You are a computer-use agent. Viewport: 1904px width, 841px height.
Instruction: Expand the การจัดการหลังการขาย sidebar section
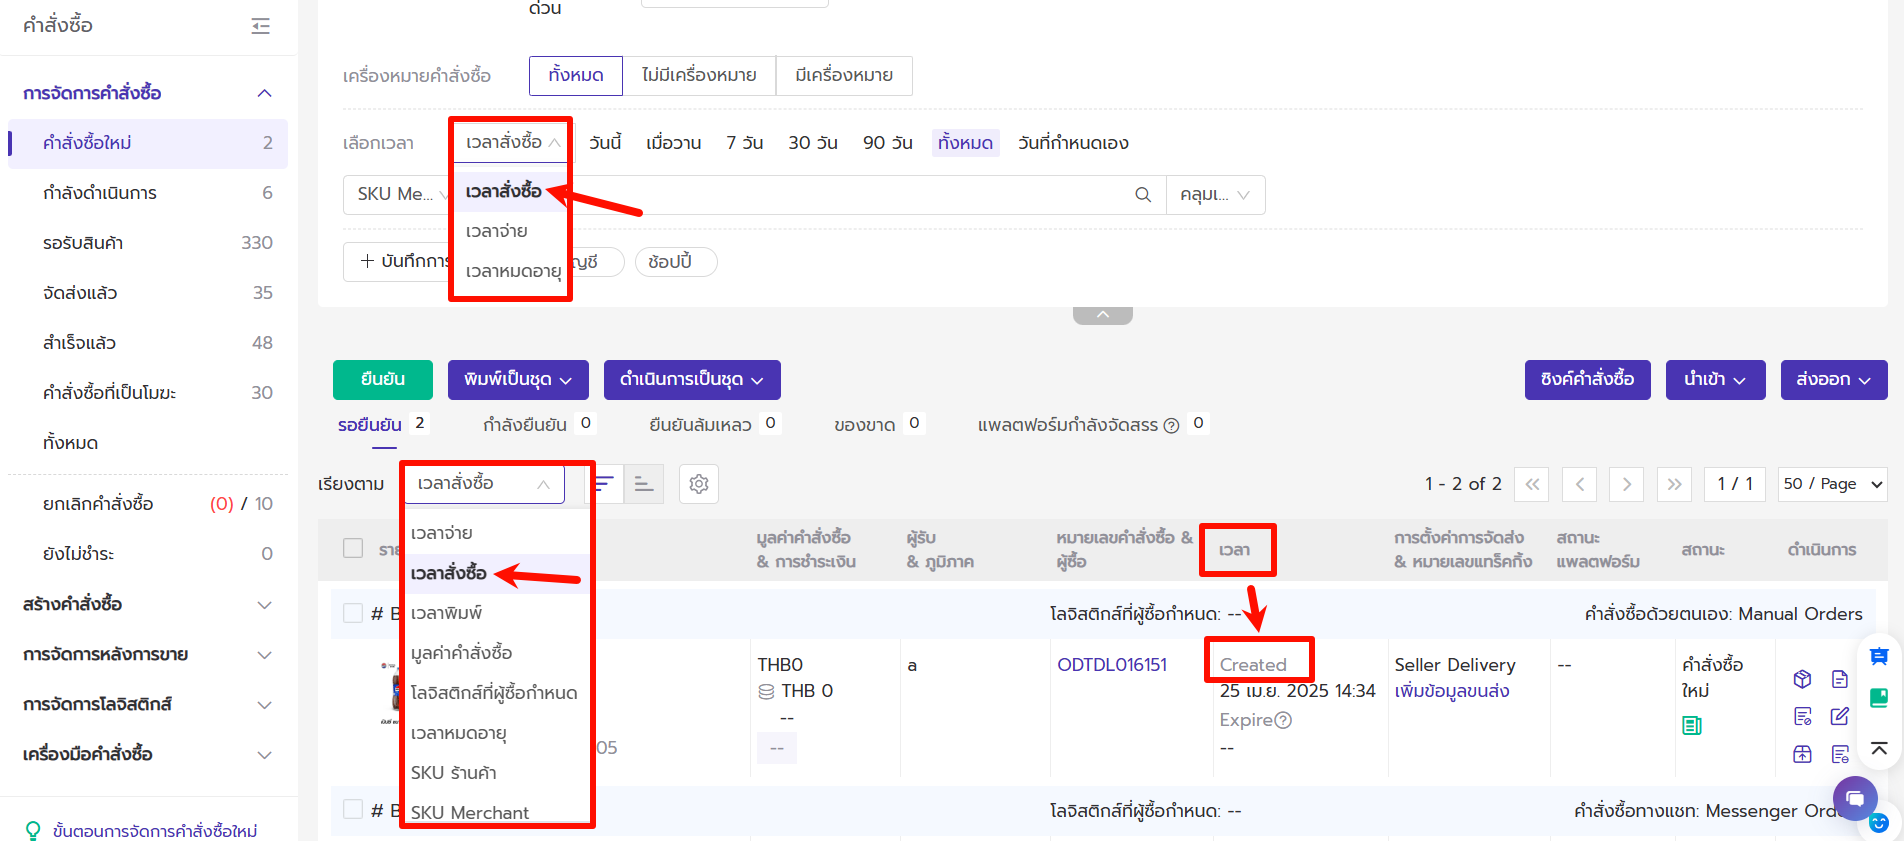click(x=147, y=654)
